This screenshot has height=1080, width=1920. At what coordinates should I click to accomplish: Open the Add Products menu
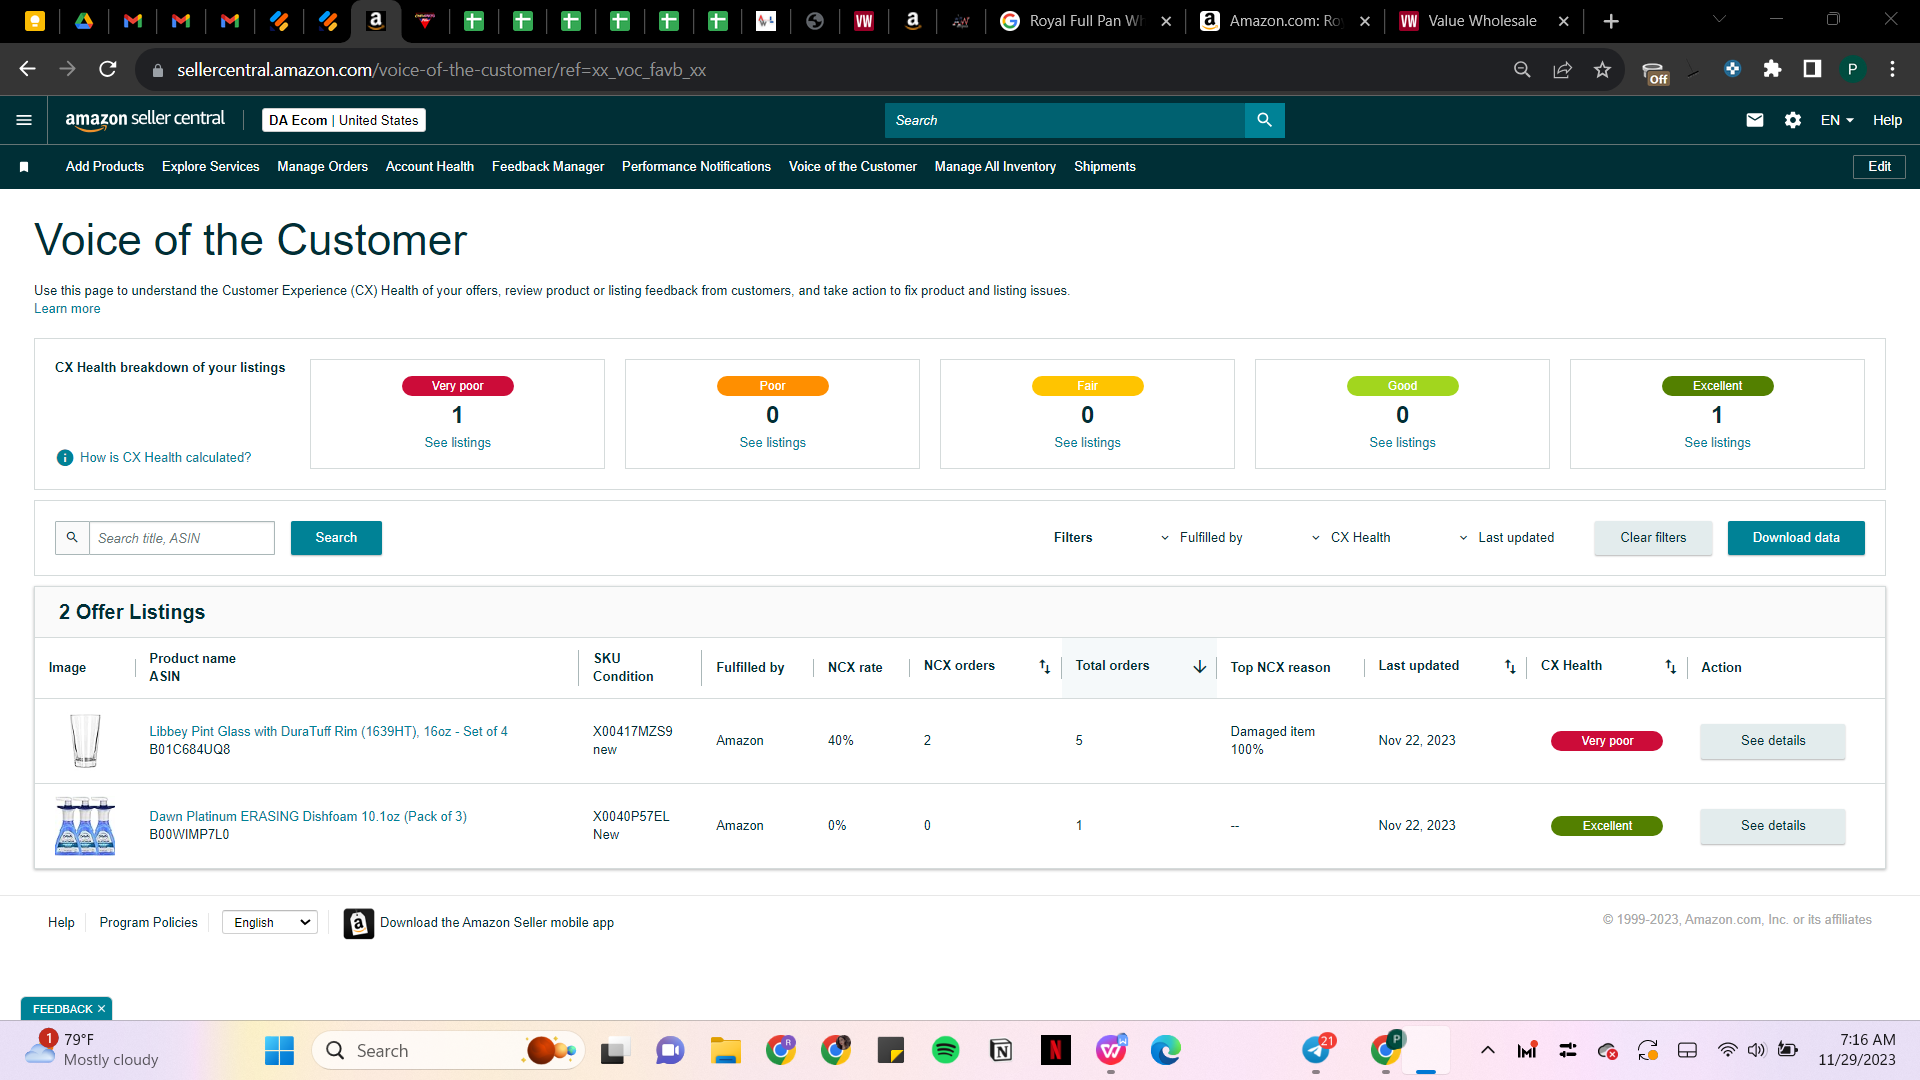[x=105, y=167]
